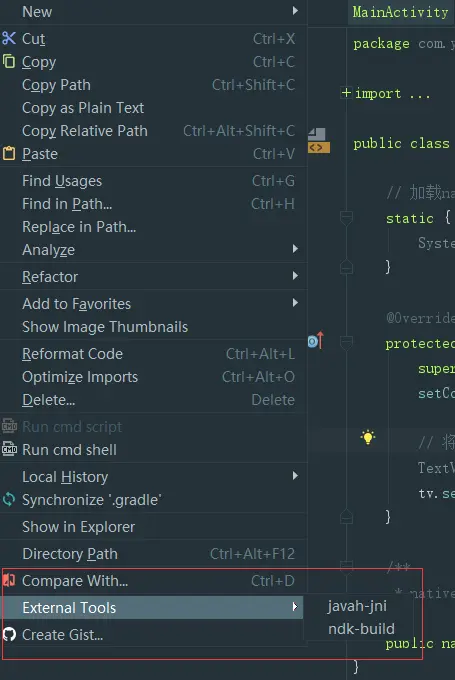Image resolution: width=455 pixels, height=680 pixels.
Task: Click the Compare With diff icon
Action: pyautogui.click(x=9, y=580)
